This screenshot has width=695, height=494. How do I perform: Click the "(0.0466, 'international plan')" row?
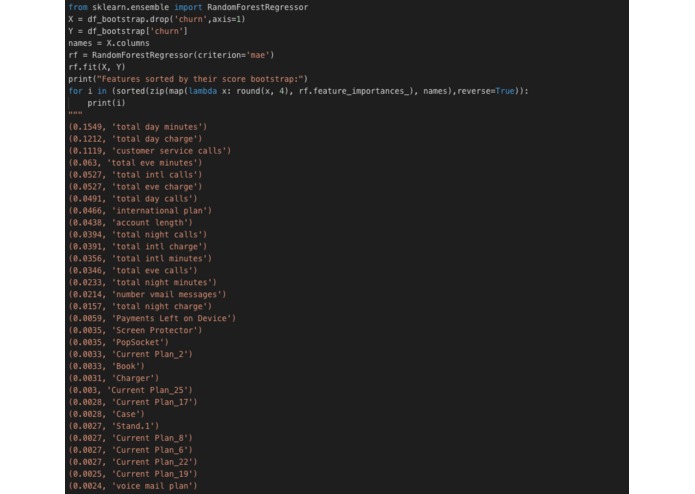[x=140, y=210]
